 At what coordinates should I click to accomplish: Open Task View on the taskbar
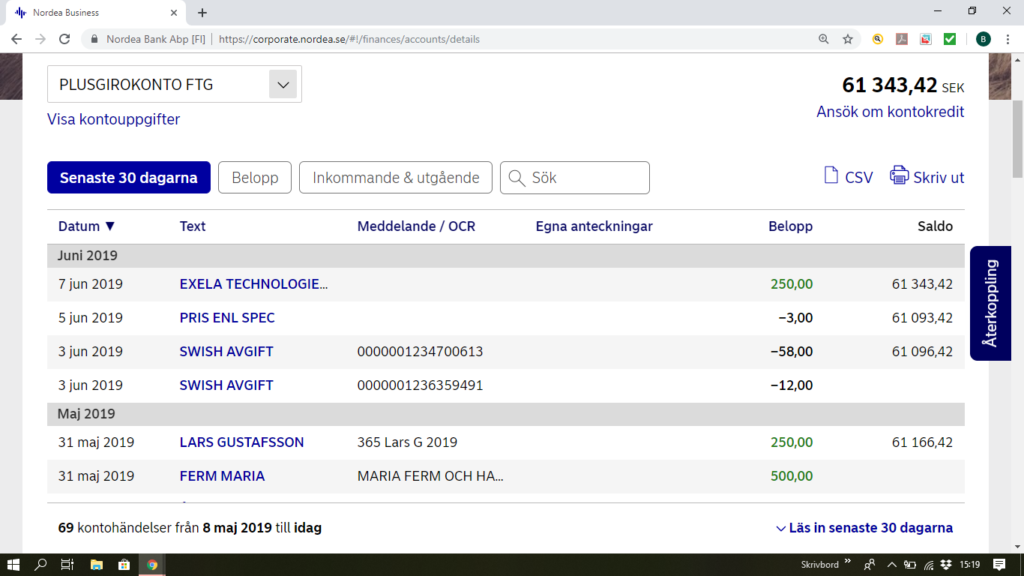tap(67, 565)
